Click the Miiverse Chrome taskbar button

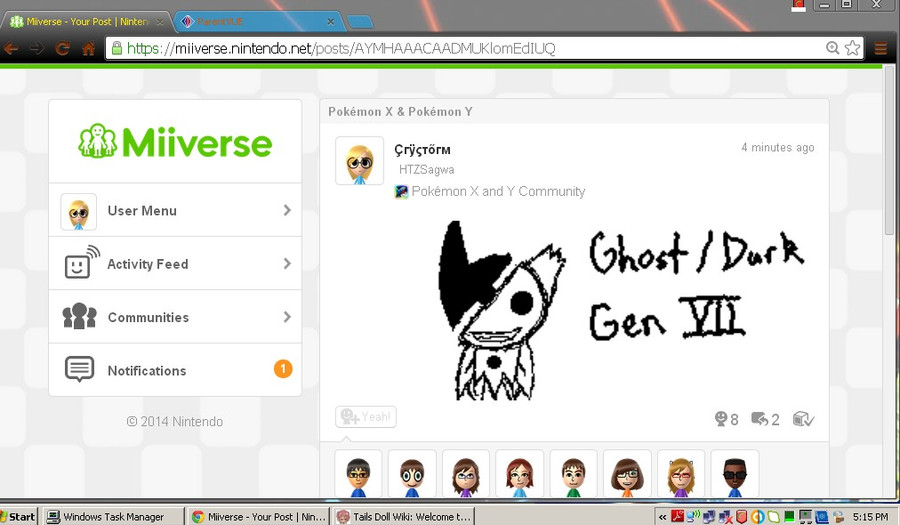click(x=259, y=516)
